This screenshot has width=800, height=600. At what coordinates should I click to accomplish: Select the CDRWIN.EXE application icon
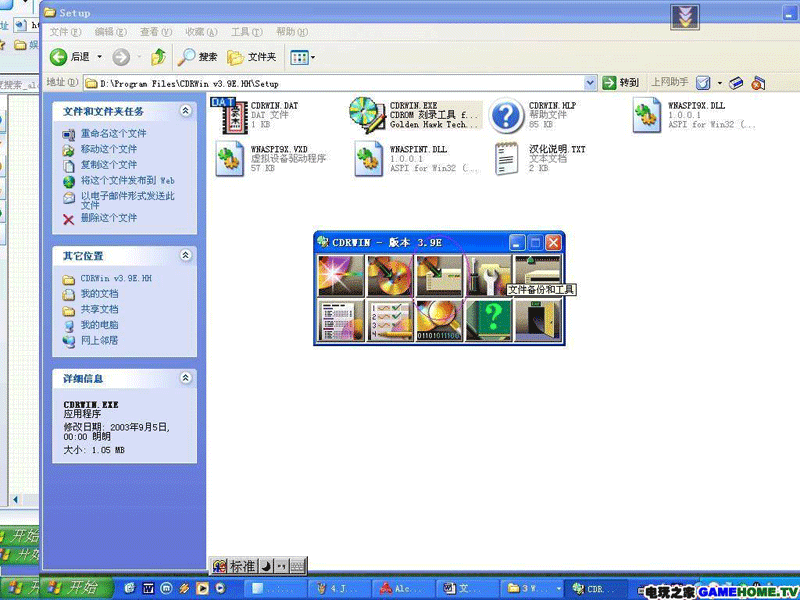tap(367, 115)
